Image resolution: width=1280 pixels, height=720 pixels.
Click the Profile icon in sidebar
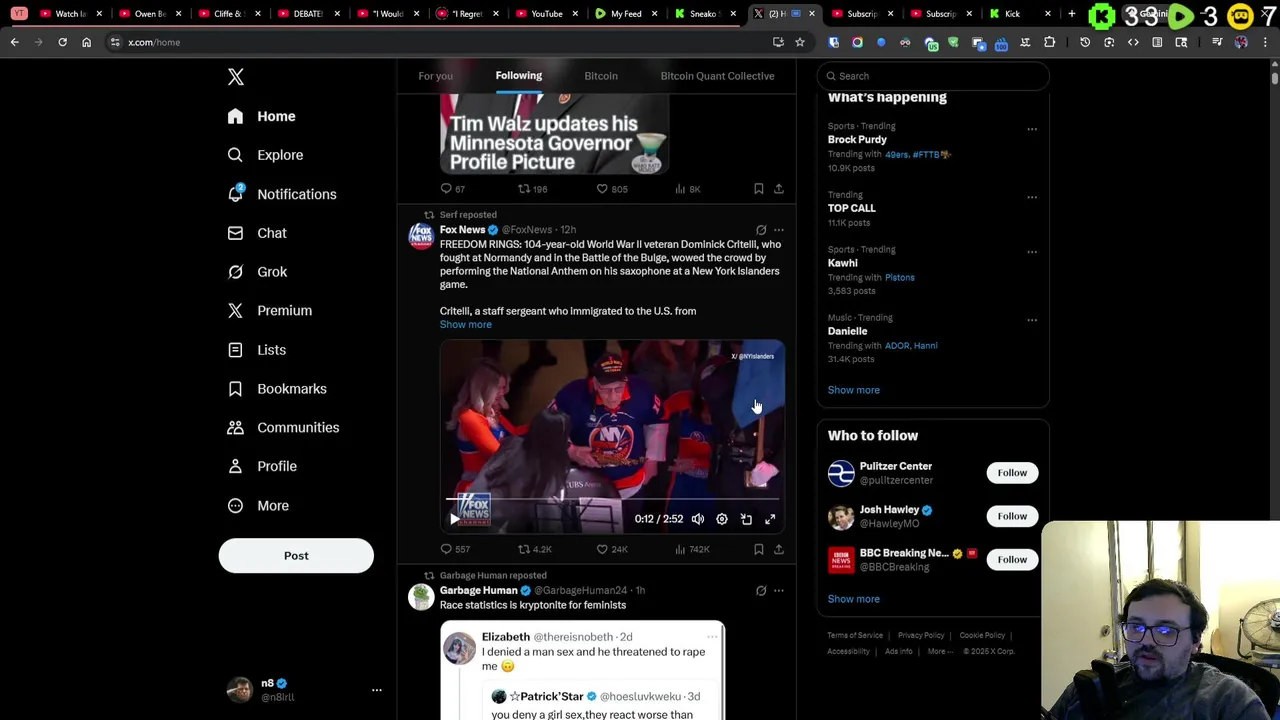point(235,466)
